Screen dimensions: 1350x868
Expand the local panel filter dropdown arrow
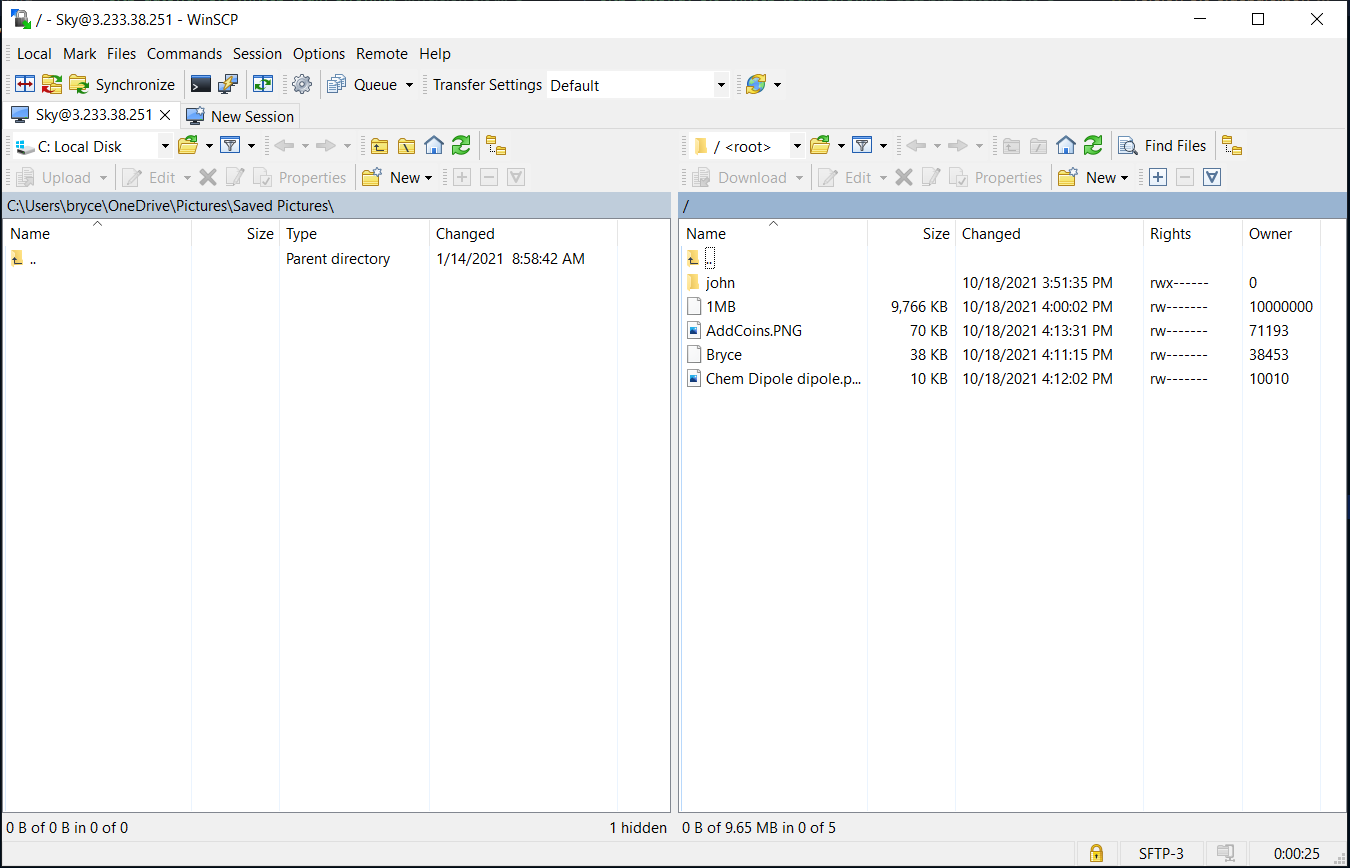(251, 146)
